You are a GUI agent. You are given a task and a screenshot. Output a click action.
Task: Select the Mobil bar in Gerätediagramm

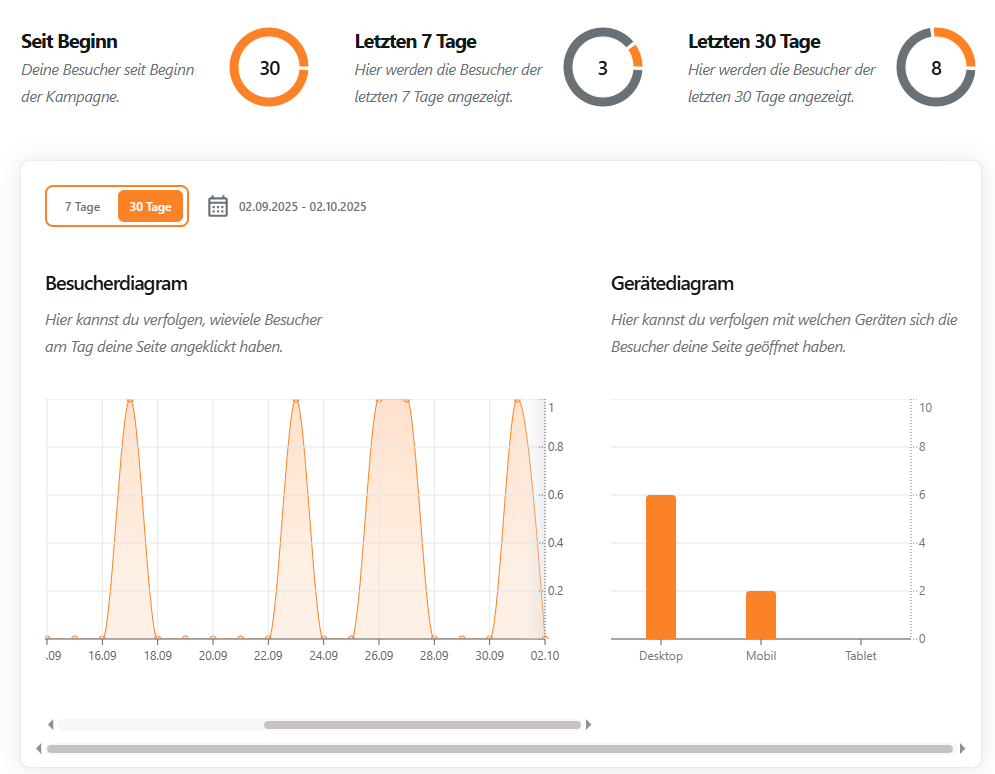tap(761, 615)
